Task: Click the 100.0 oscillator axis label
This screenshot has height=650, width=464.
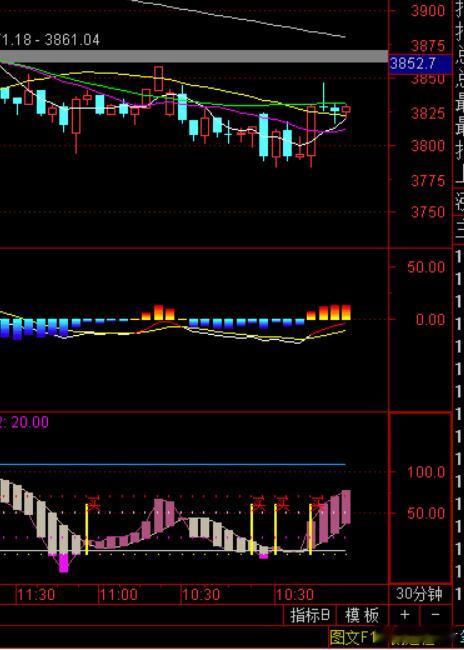Action: pos(426,472)
